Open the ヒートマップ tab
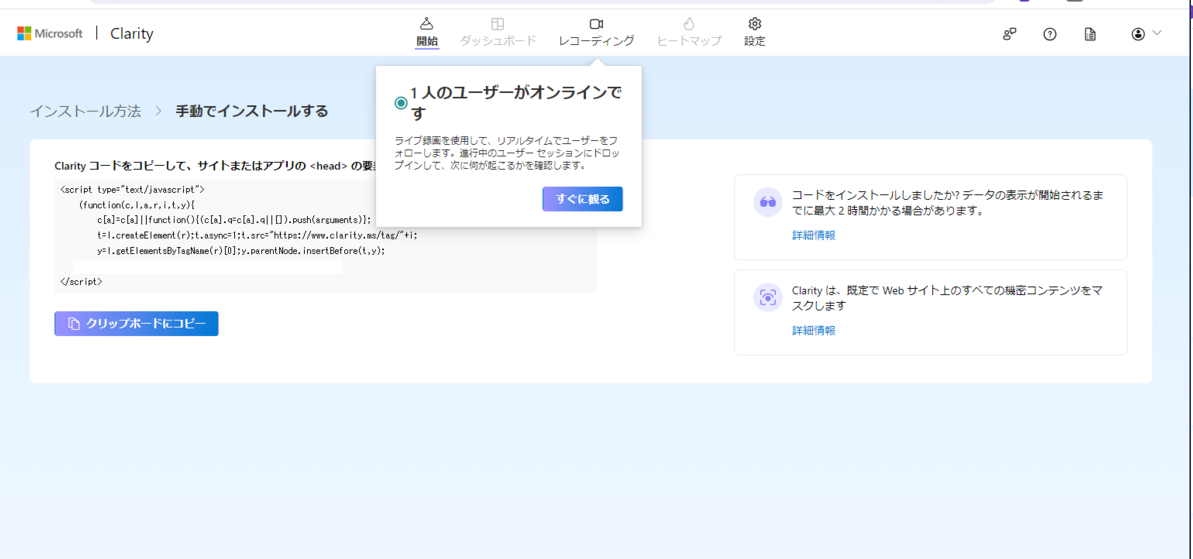This screenshot has width=1193, height=559. tap(689, 33)
